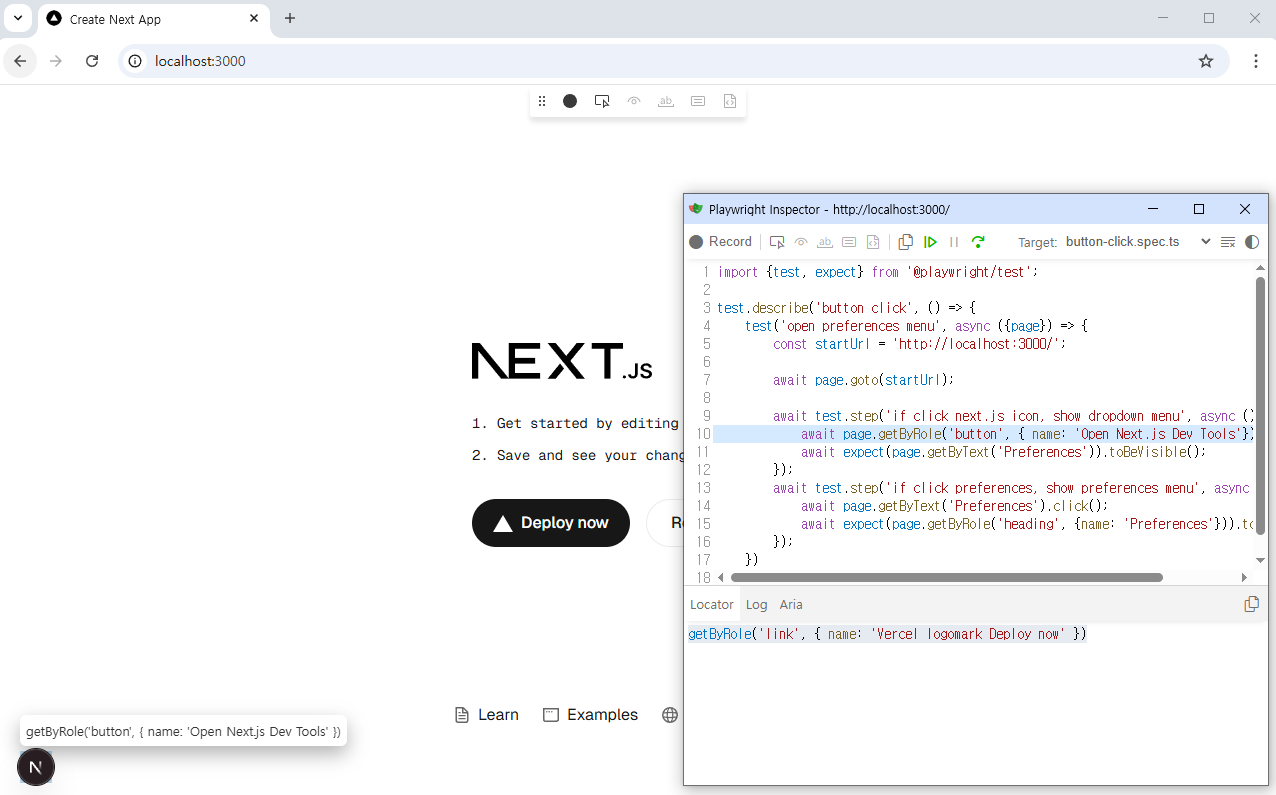Switch to the Locator tab
The width and height of the screenshot is (1276, 795).
pos(712,605)
